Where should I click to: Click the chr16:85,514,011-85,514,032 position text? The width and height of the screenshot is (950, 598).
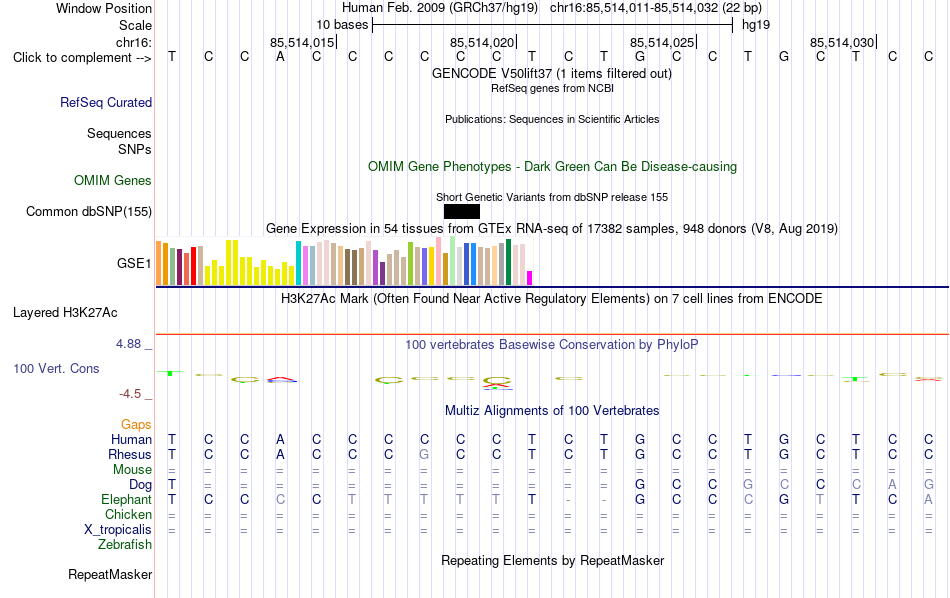coord(656,8)
